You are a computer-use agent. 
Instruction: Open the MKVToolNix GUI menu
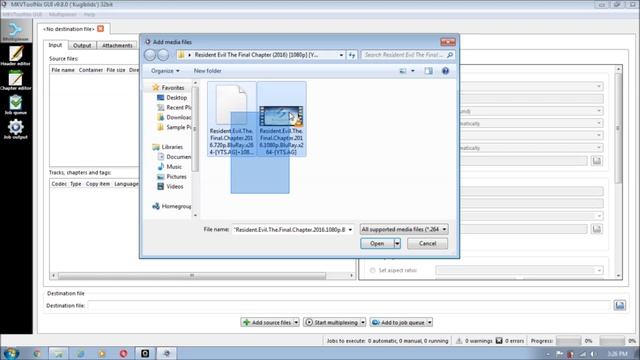tap(21, 14)
